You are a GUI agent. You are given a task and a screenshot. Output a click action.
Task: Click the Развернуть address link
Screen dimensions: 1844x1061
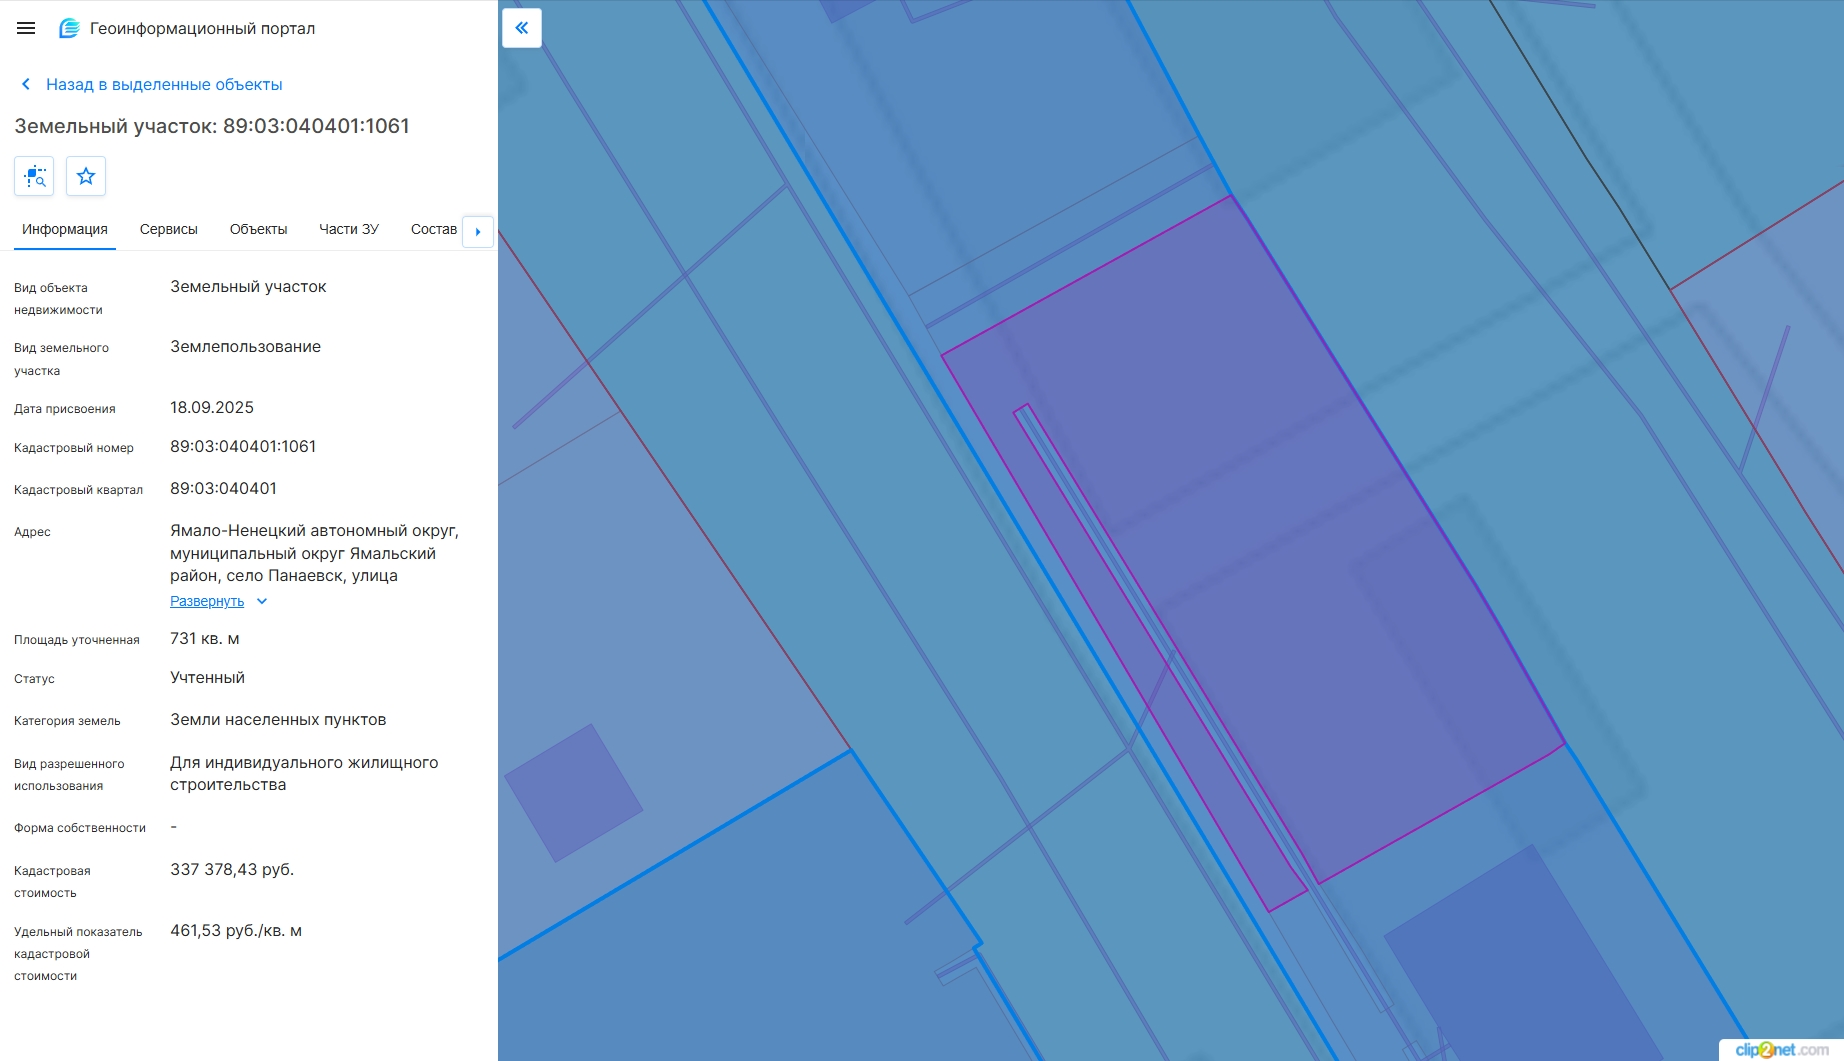pyautogui.click(x=207, y=601)
